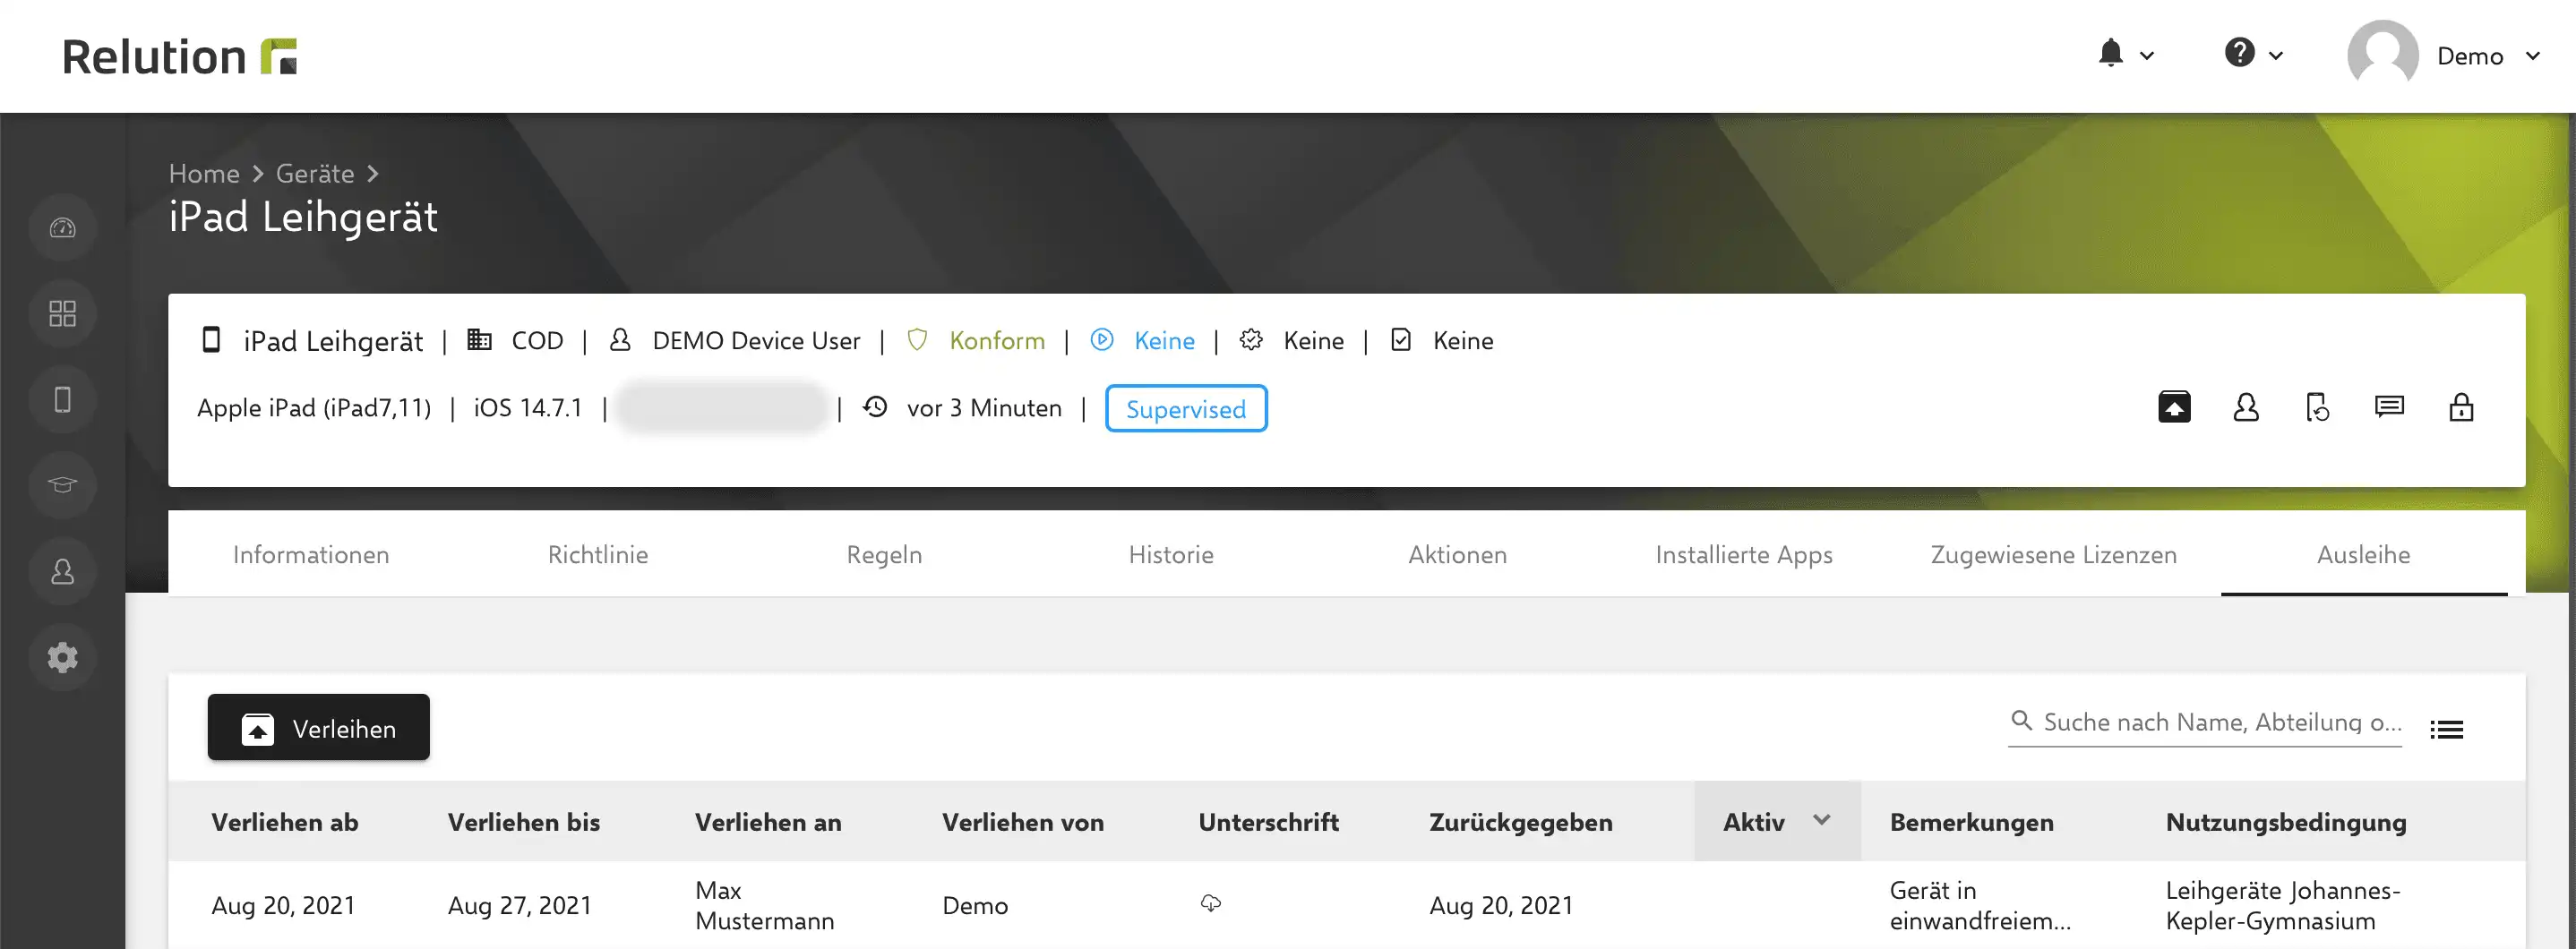
Task: Click the checklist icon beside last Keine
Action: [1401, 340]
